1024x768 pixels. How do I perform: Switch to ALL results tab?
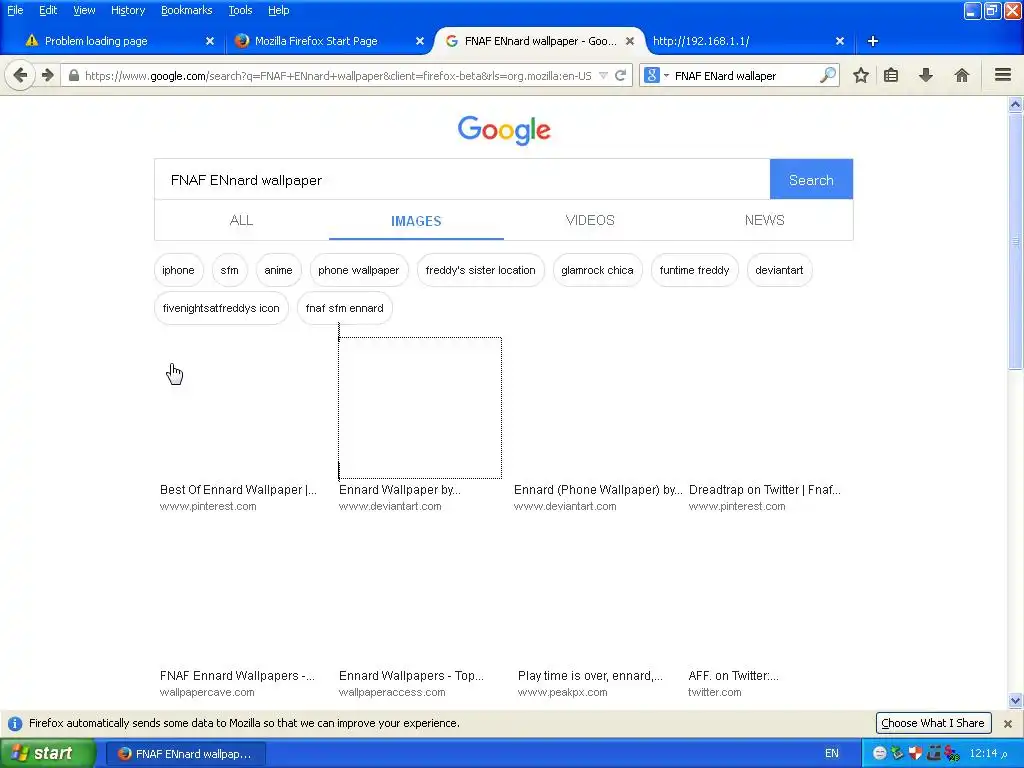(x=241, y=220)
